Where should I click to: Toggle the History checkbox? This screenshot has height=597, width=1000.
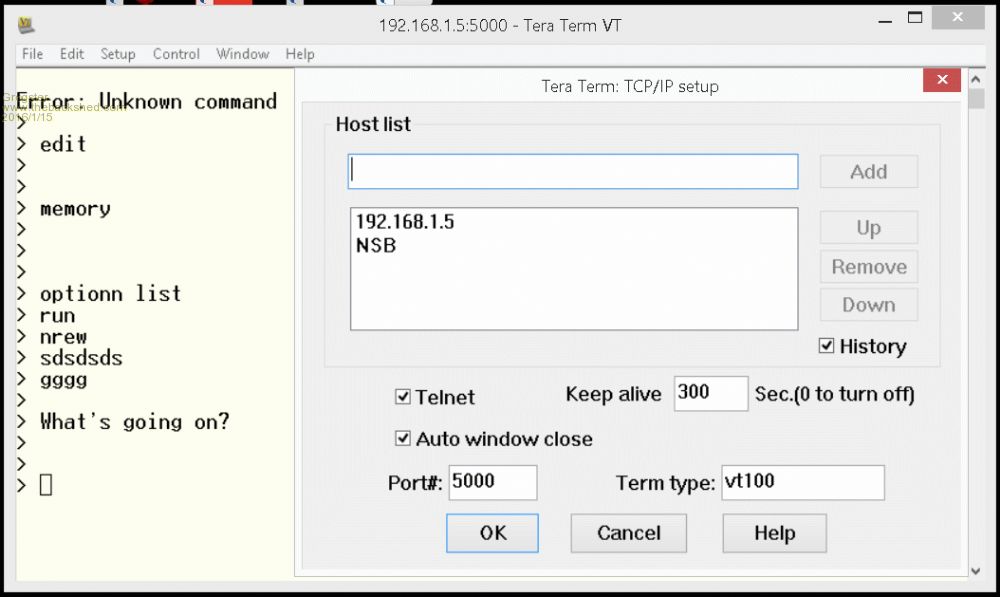[x=827, y=346]
